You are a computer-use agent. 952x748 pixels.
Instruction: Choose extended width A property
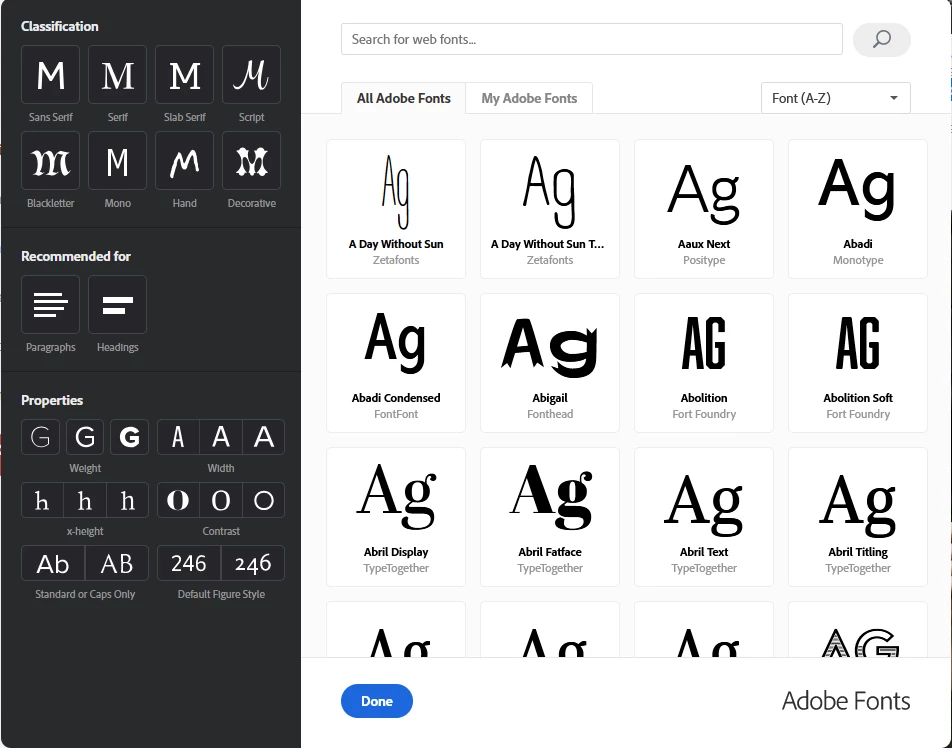pyautogui.click(x=264, y=437)
